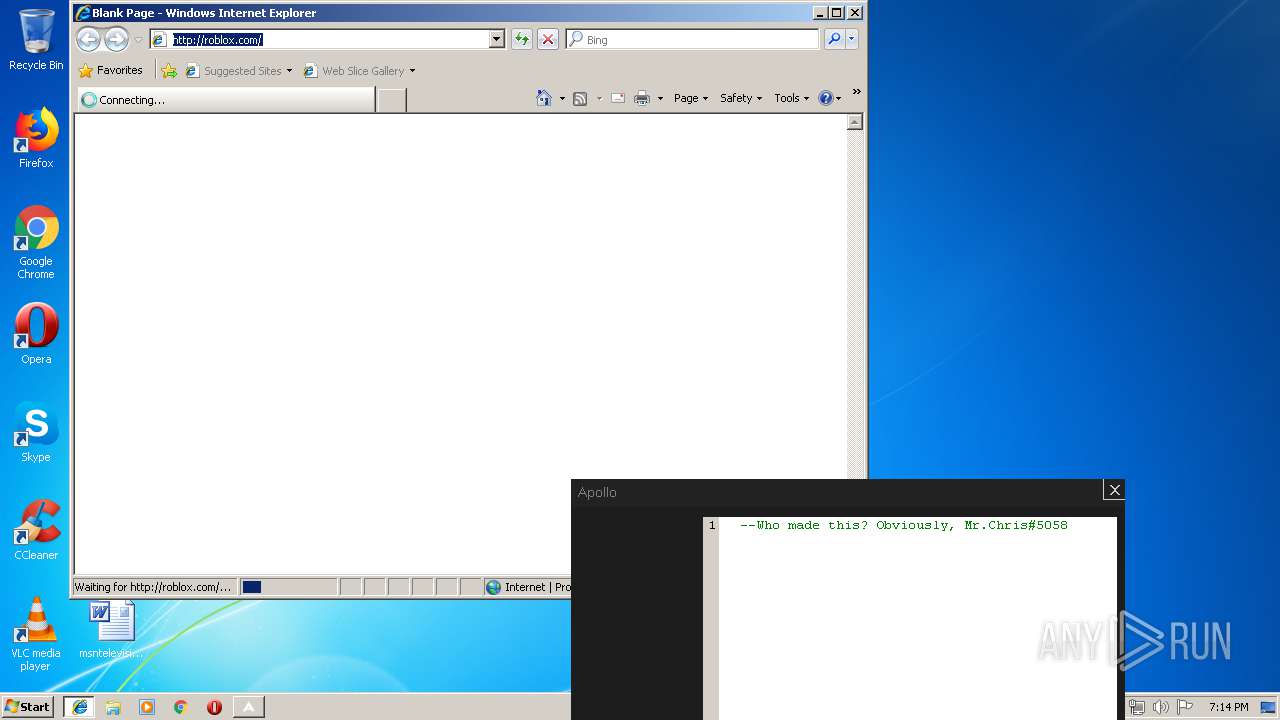Click the Action Center flag tray icon
Viewport: 1280px width, 720px height.
coord(1184,707)
